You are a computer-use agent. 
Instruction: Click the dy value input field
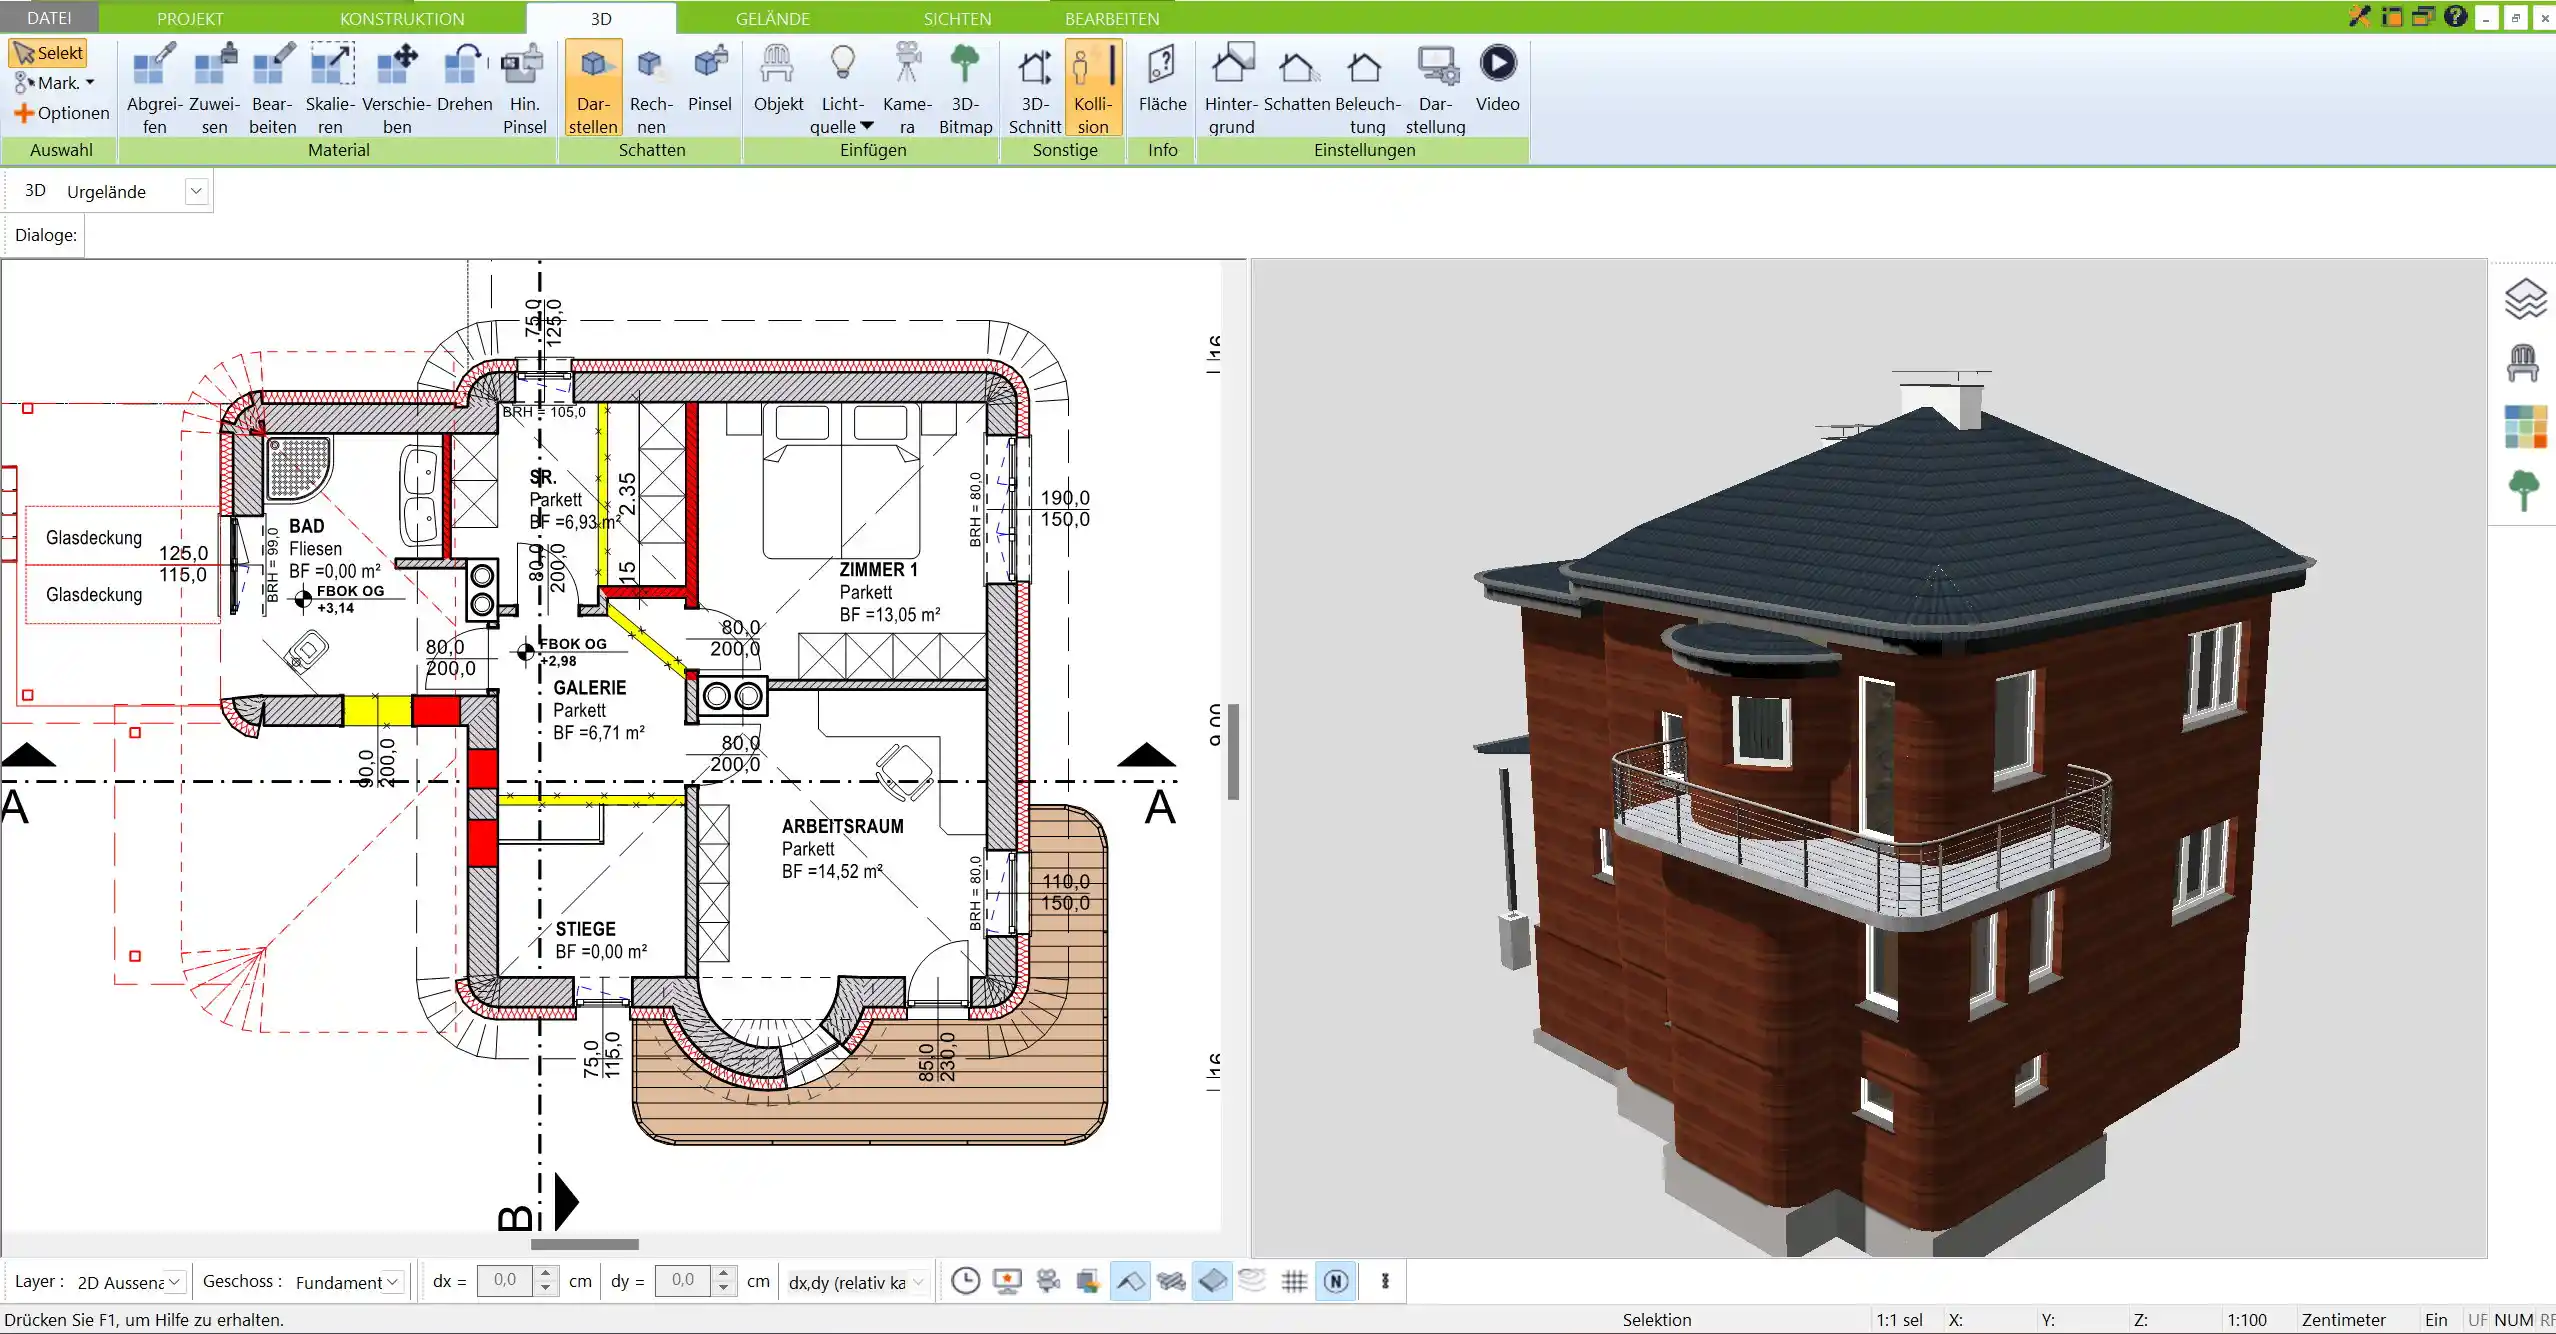click(683, 1281)
